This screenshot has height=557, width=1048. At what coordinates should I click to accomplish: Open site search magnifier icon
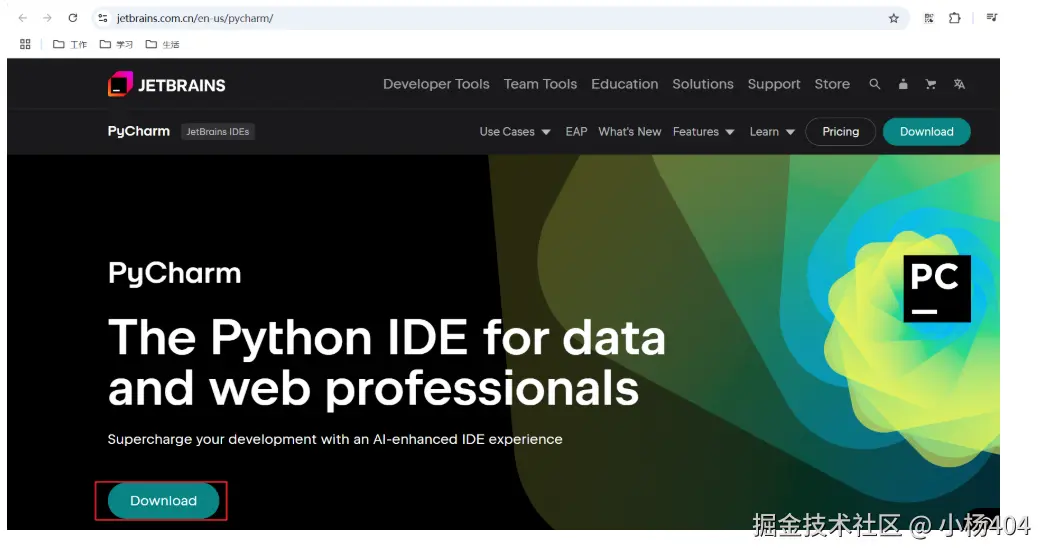(874, 84)
